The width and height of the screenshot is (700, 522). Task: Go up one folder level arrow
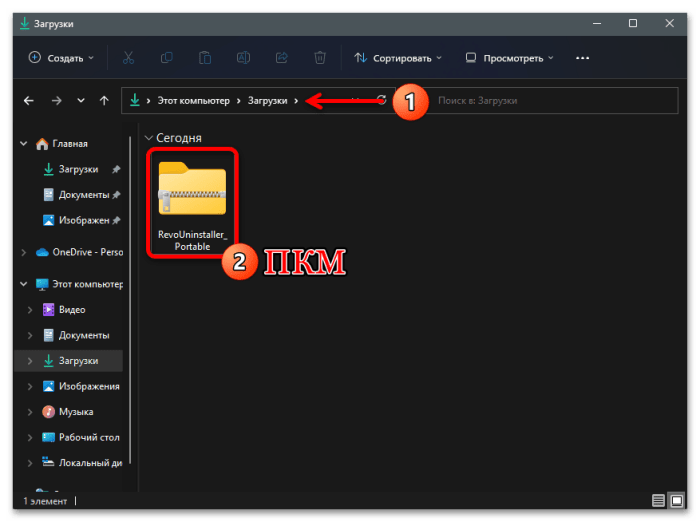[x=104, y=101]
